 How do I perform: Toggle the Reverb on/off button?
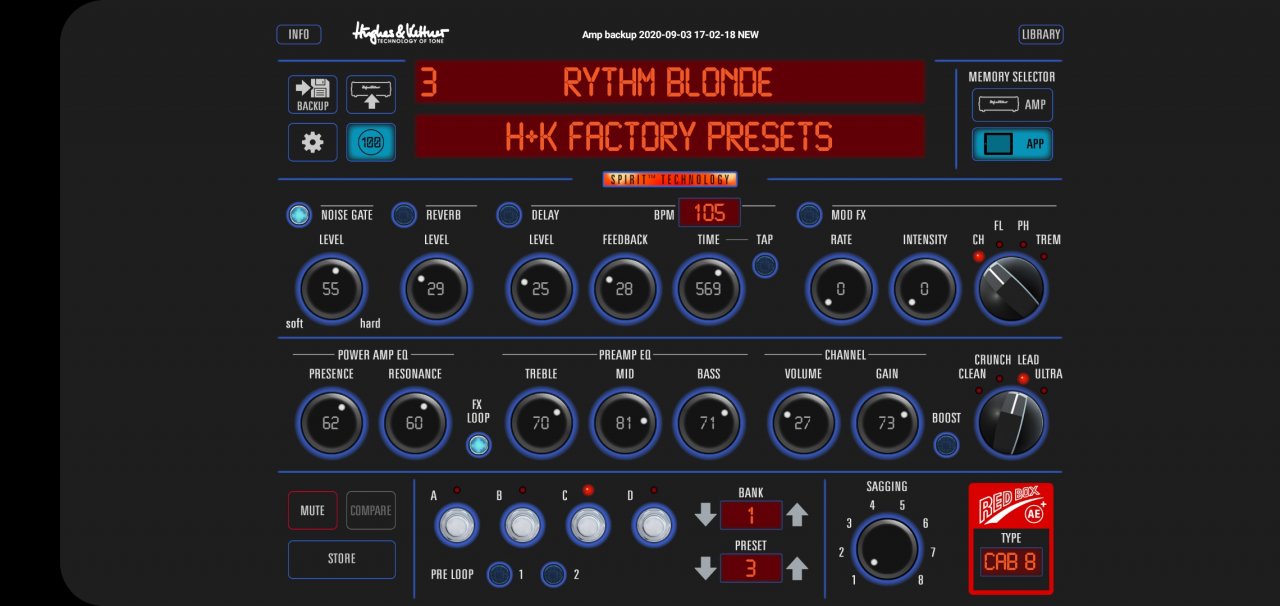click(404, 214)
